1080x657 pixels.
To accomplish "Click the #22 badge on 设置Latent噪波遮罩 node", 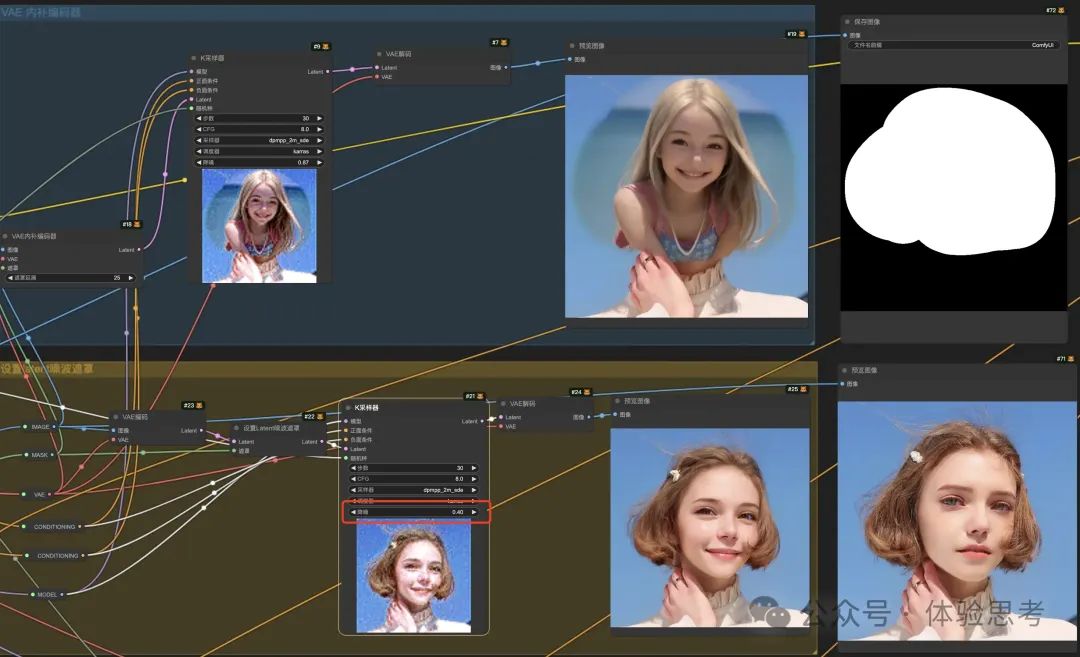I will pos(314,416).
